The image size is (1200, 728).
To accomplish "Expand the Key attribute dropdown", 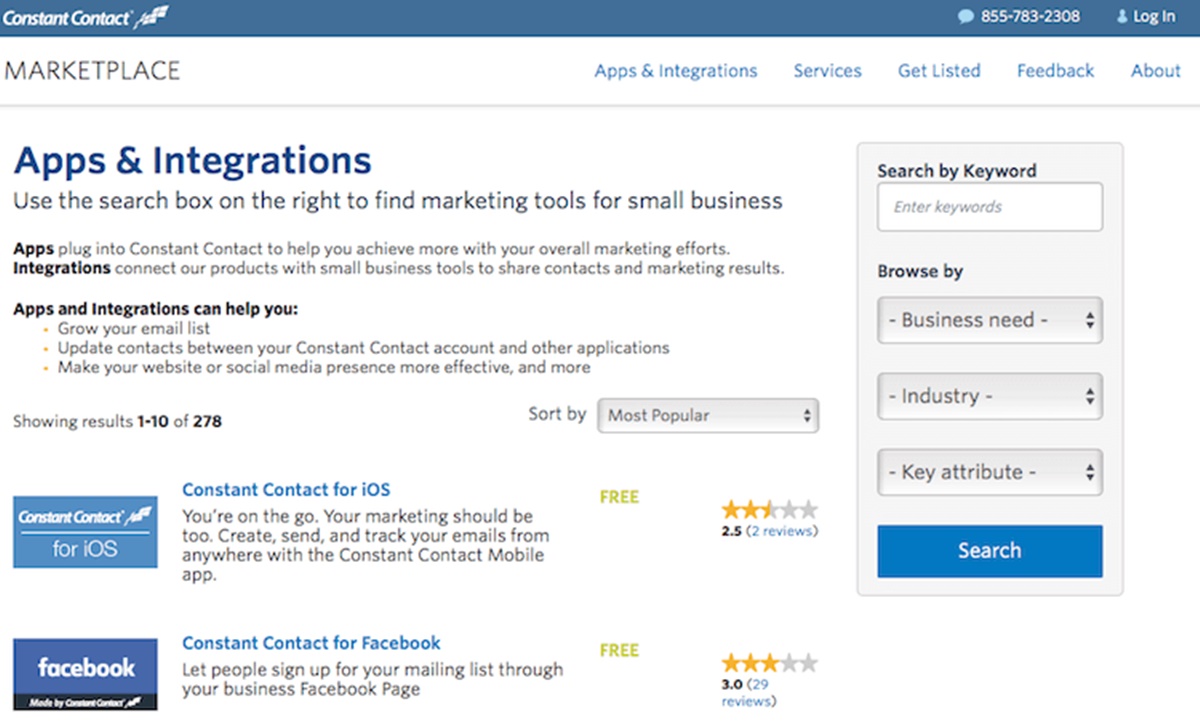I will [989, 473].
